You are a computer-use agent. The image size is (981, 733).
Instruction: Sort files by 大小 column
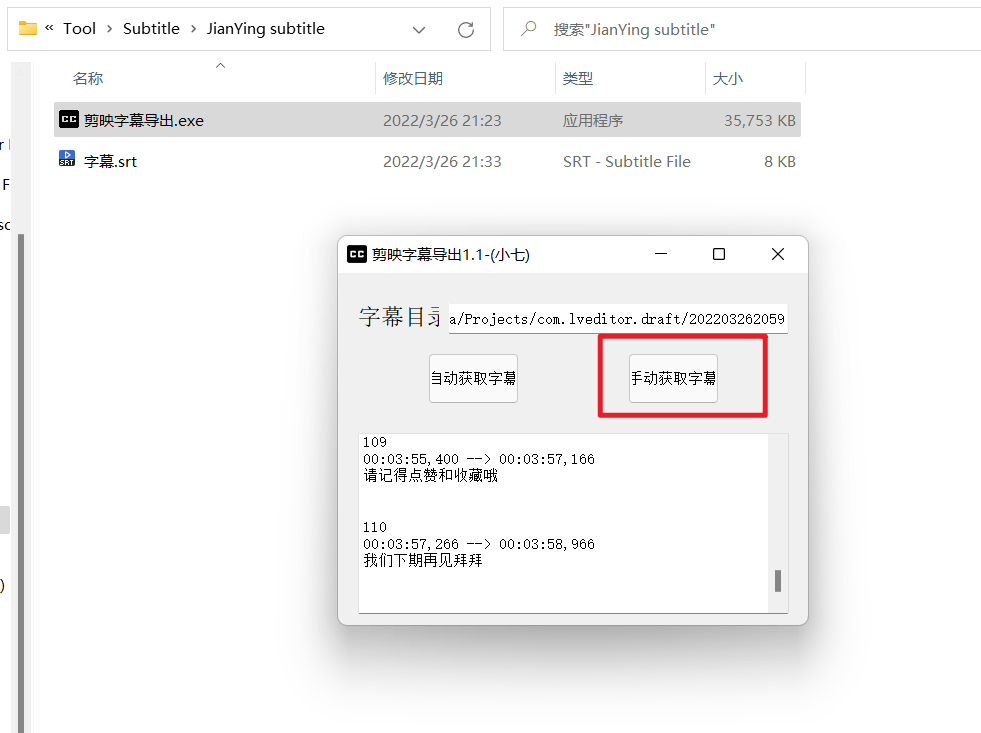pyautogui.click(x=728, y=79)
